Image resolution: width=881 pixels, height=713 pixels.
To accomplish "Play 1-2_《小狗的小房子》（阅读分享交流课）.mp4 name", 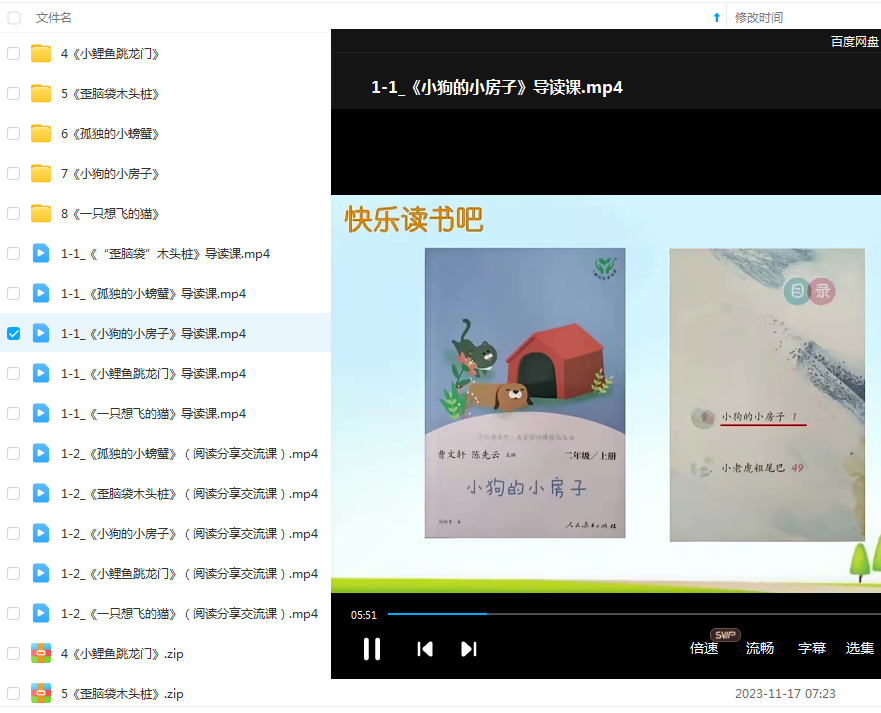I will (189, 534).
